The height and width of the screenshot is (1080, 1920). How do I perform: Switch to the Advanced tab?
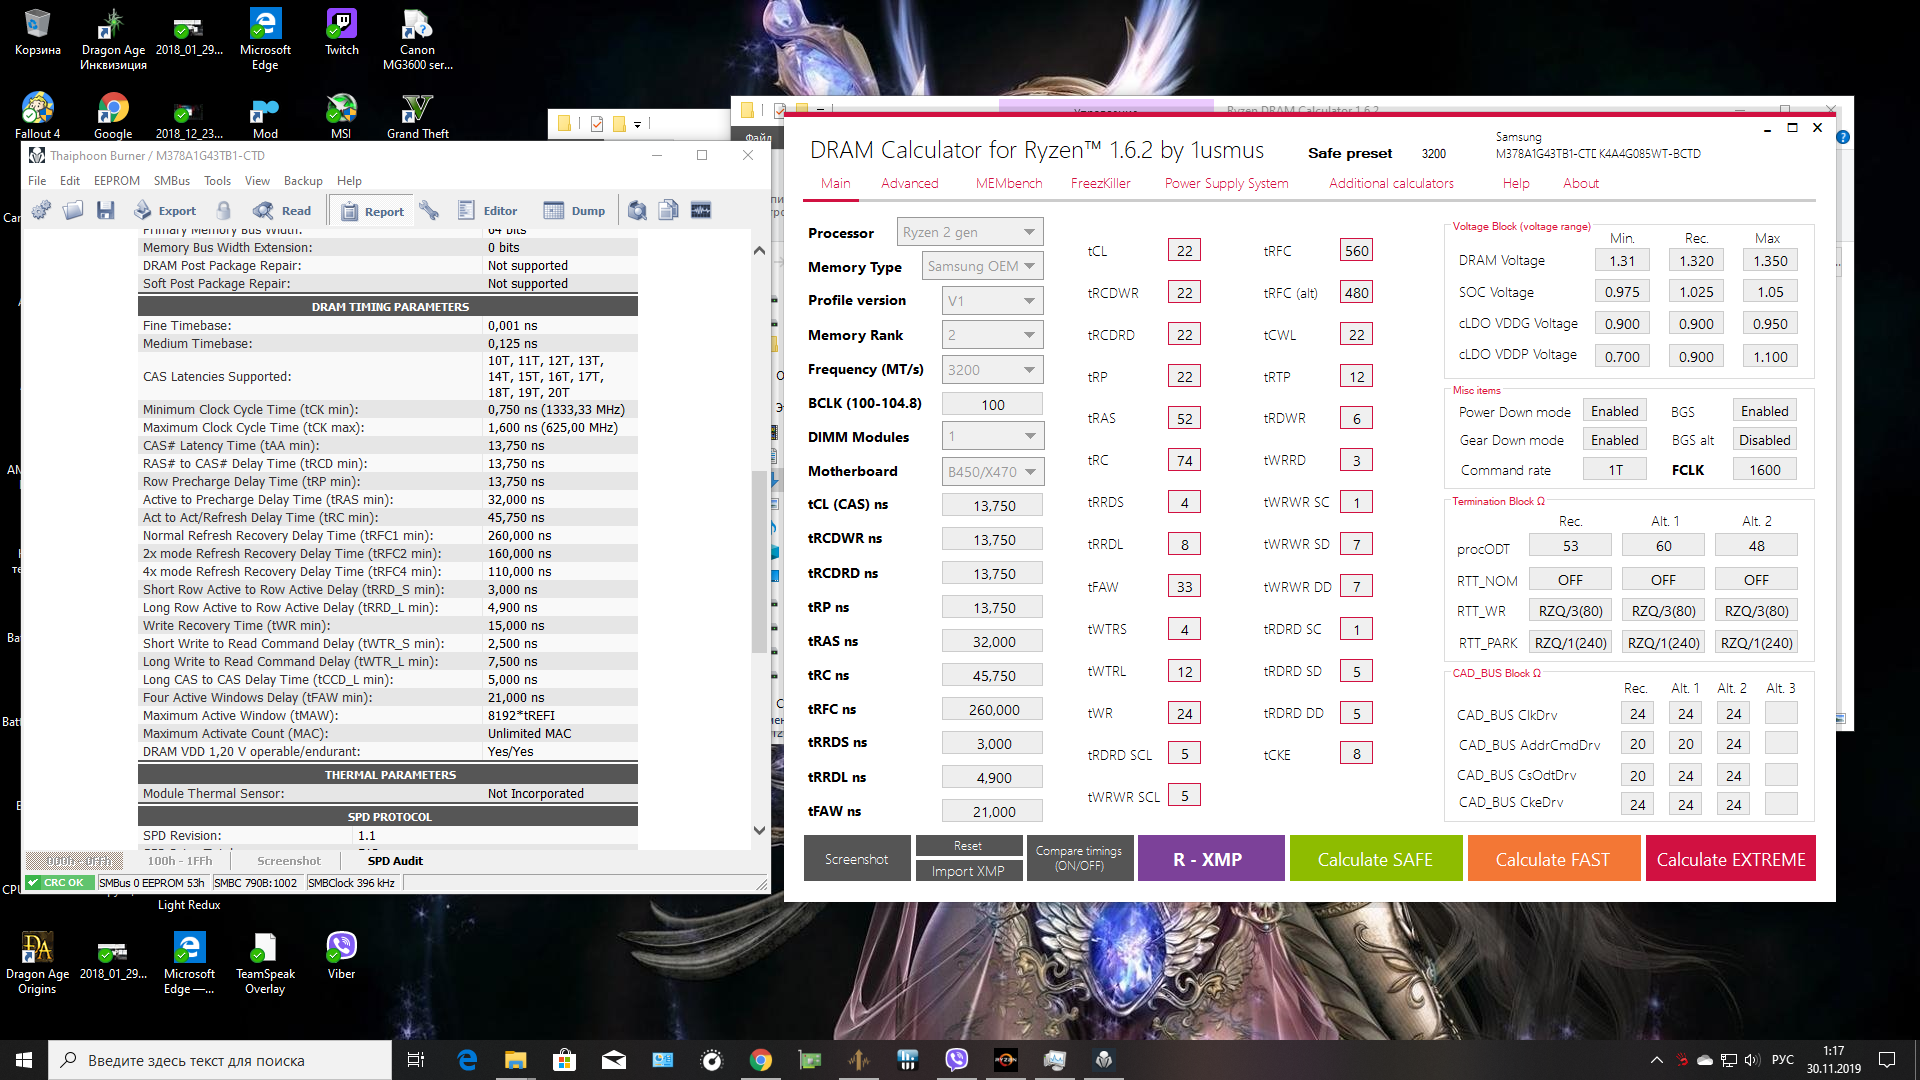pyautogui.click(x=909, y=183)
